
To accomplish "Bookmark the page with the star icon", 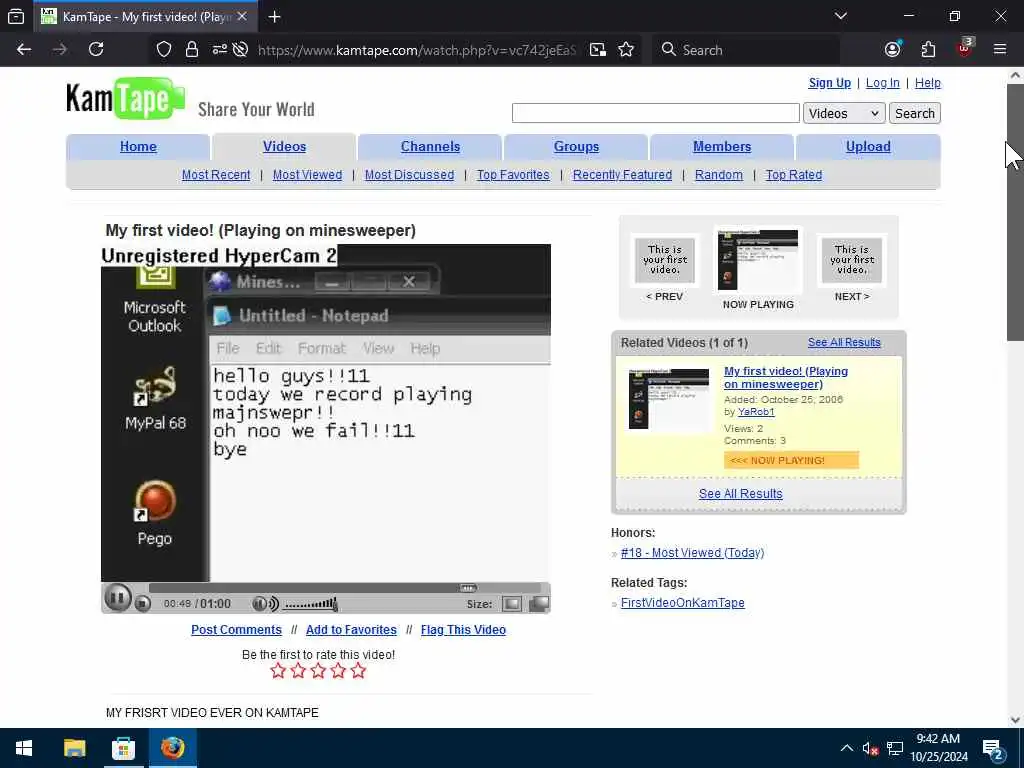I will (x=626, y=50).
